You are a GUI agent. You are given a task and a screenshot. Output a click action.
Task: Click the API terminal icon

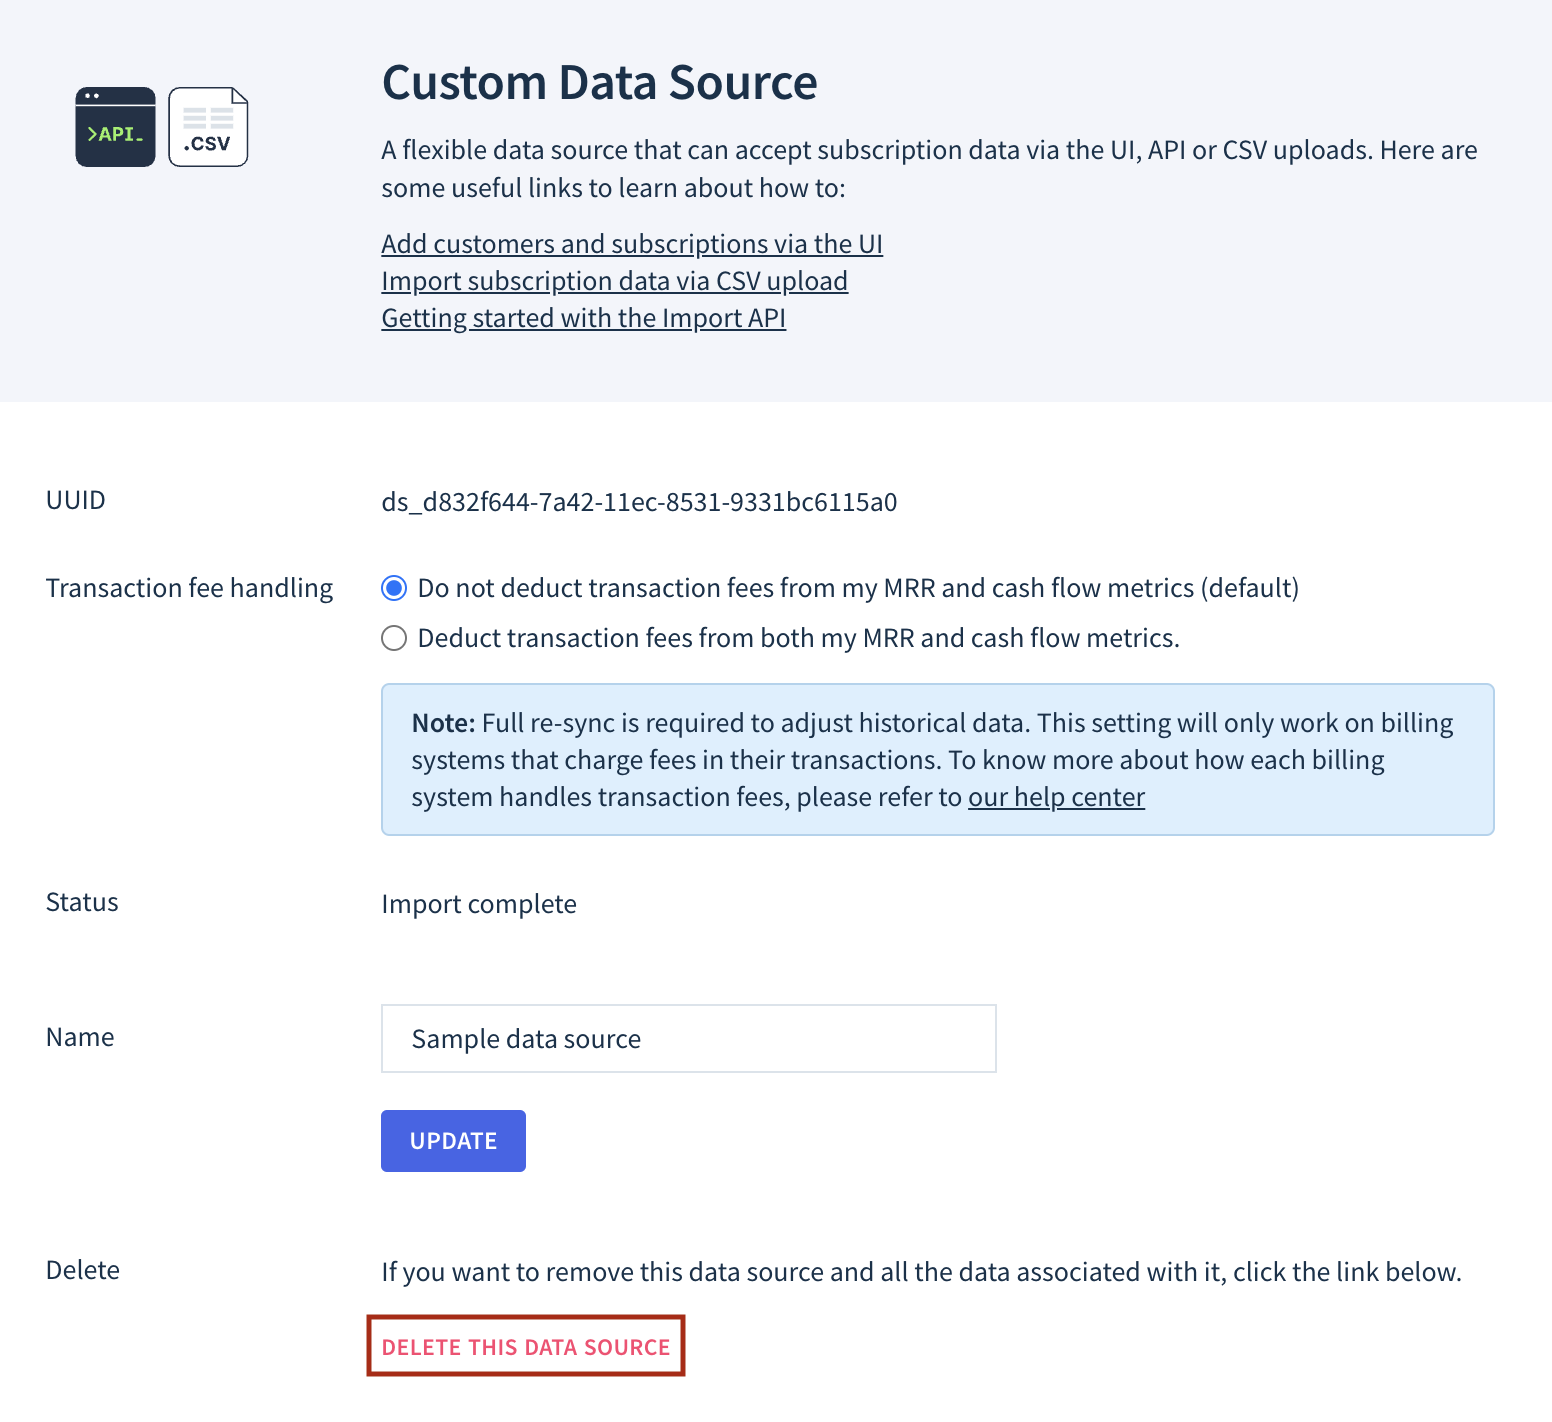pos(115,127)
